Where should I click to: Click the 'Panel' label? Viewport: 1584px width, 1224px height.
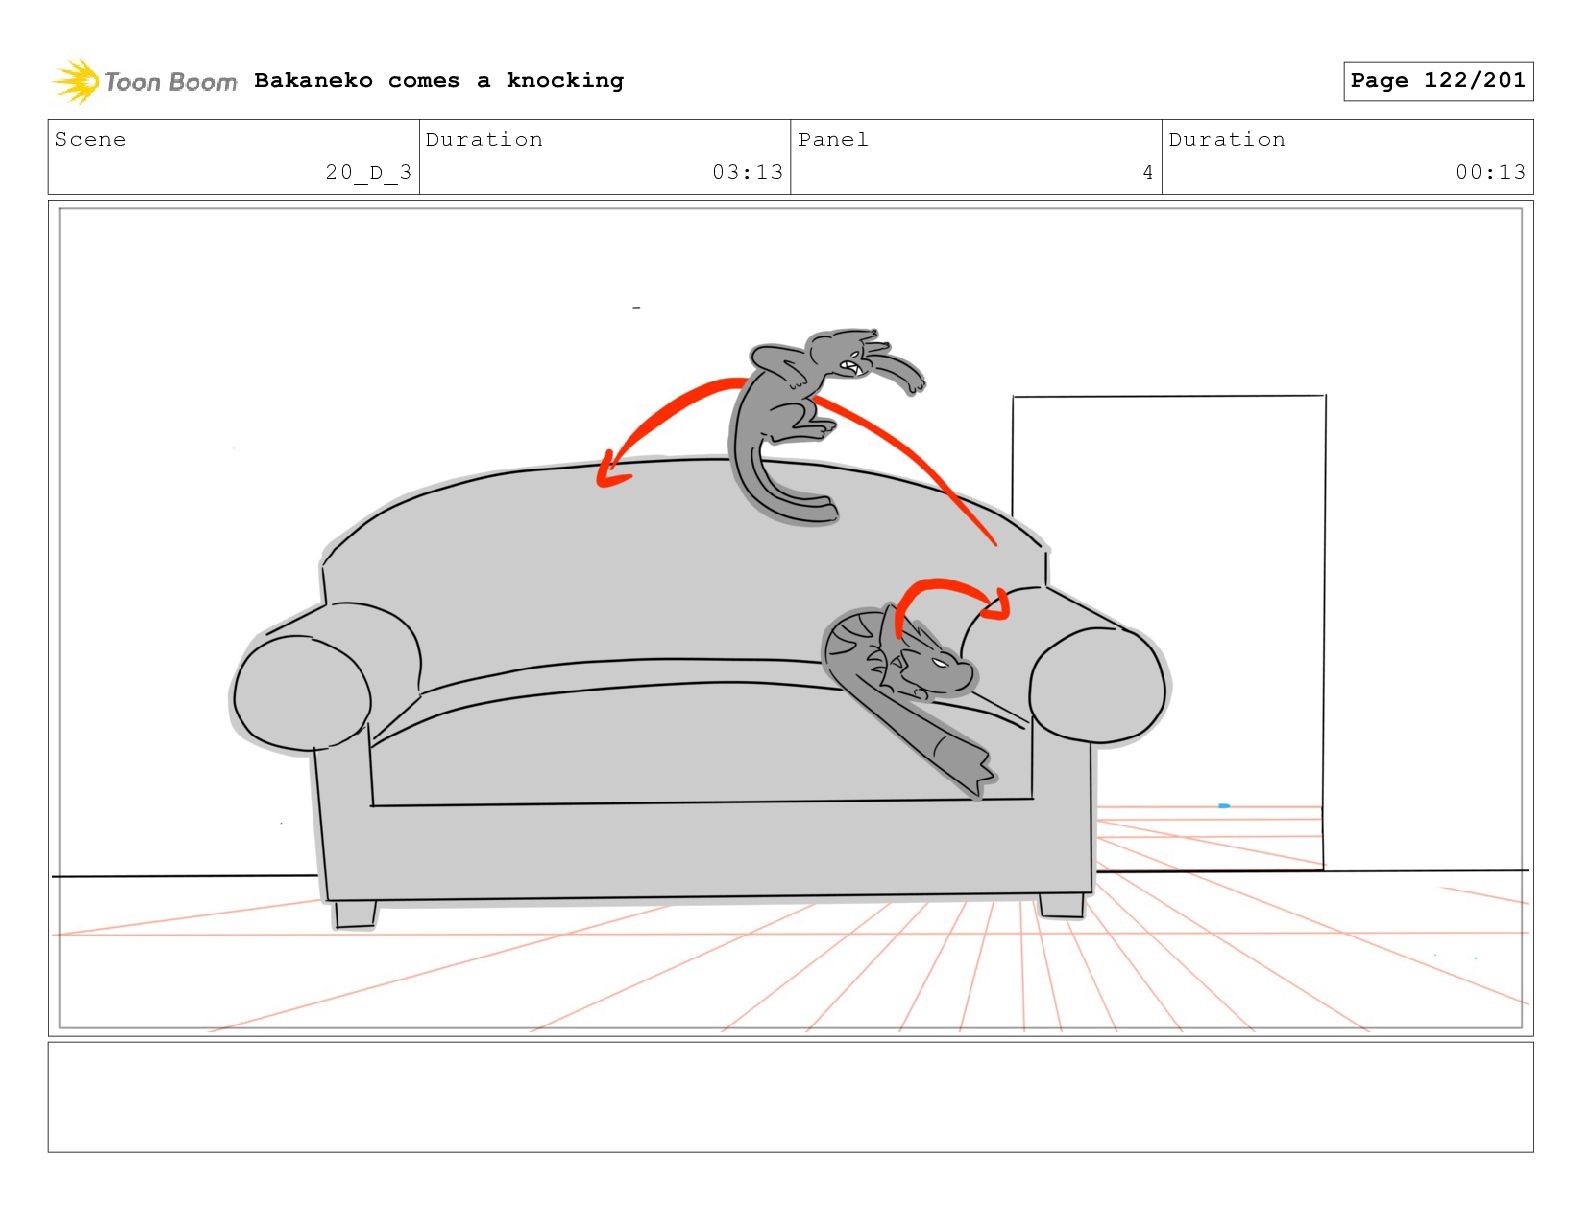tap(833, 140)
